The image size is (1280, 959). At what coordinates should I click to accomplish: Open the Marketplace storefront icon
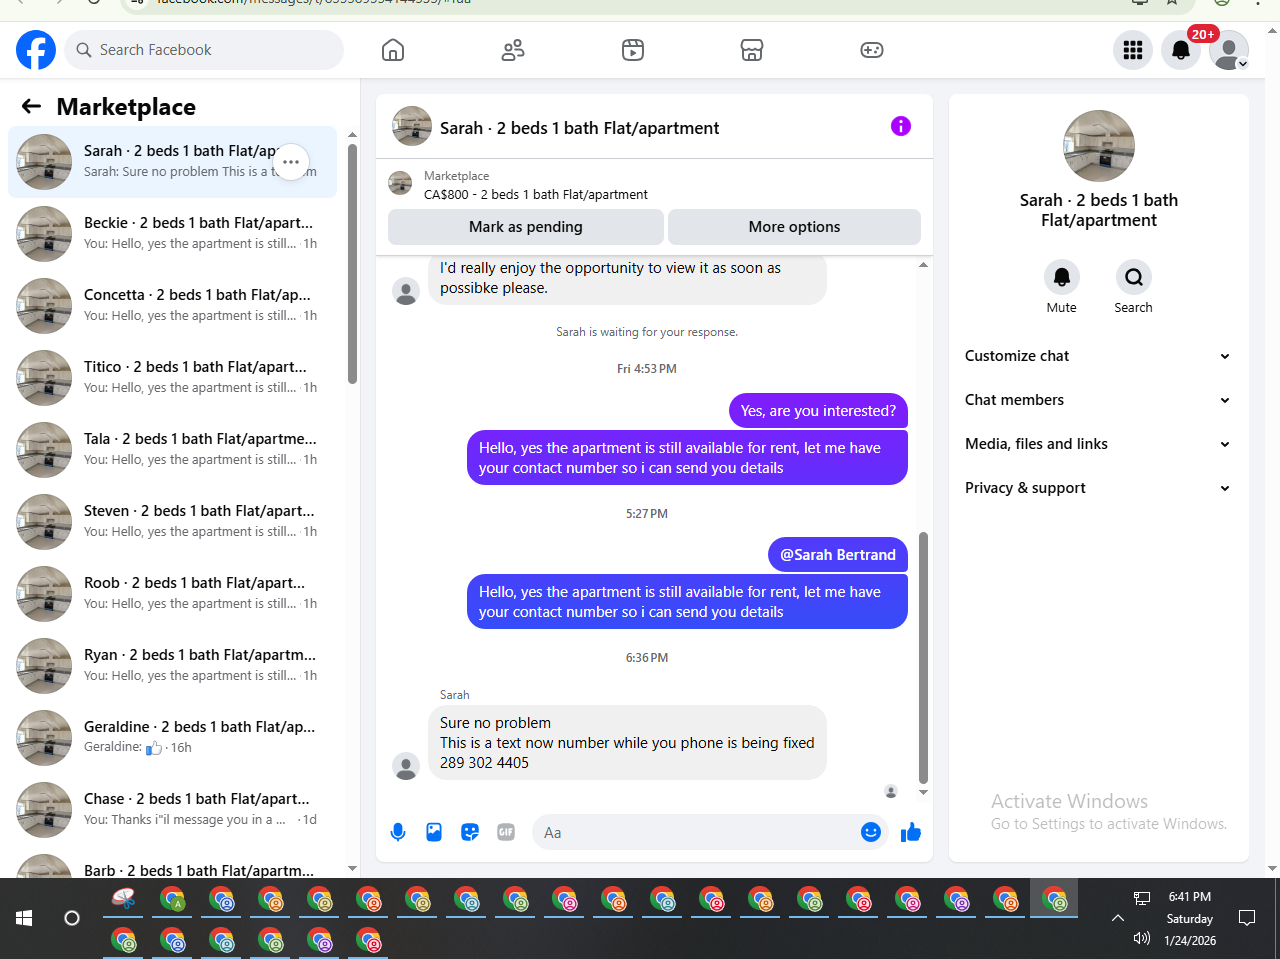tap(752, 50)
